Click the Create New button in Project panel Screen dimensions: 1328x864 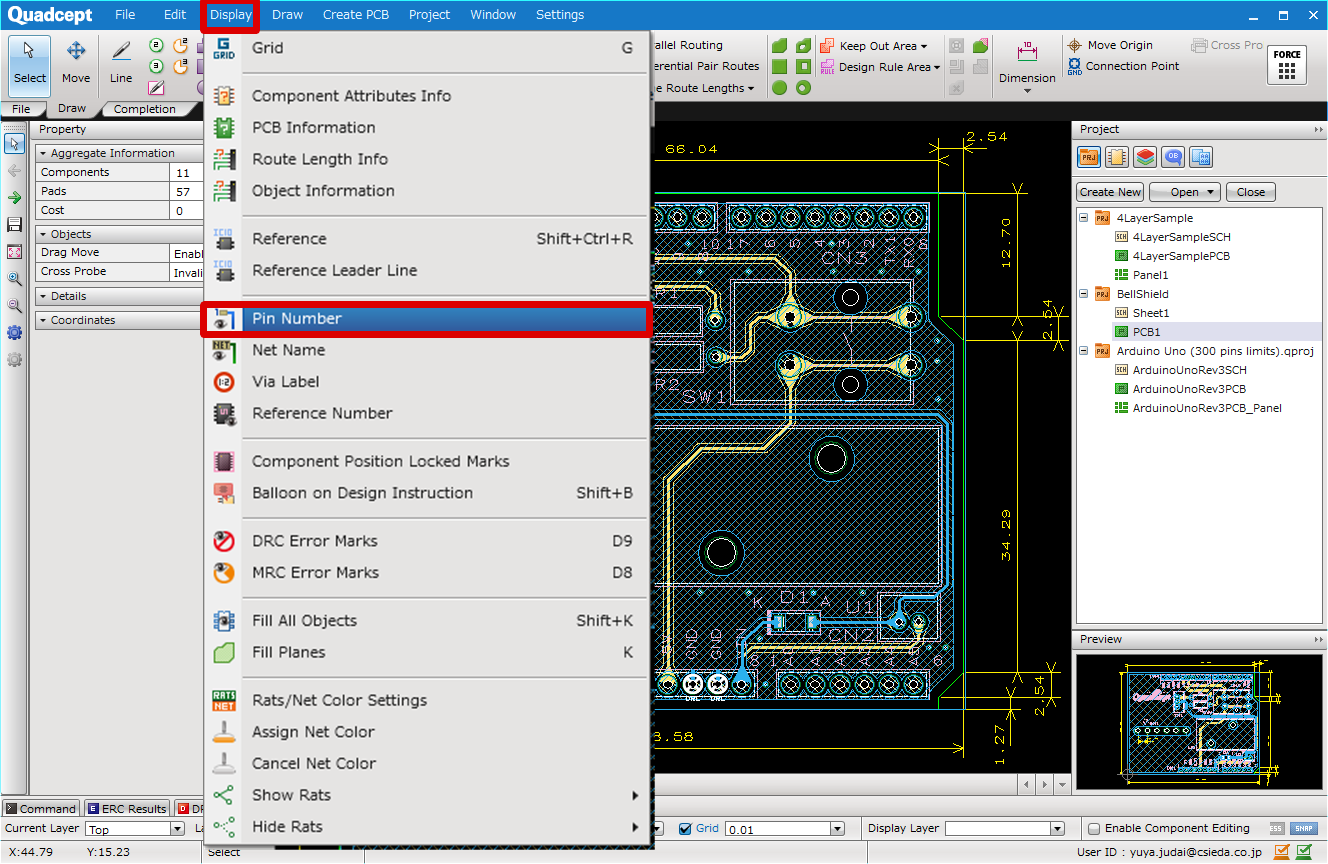point(1109,191)
